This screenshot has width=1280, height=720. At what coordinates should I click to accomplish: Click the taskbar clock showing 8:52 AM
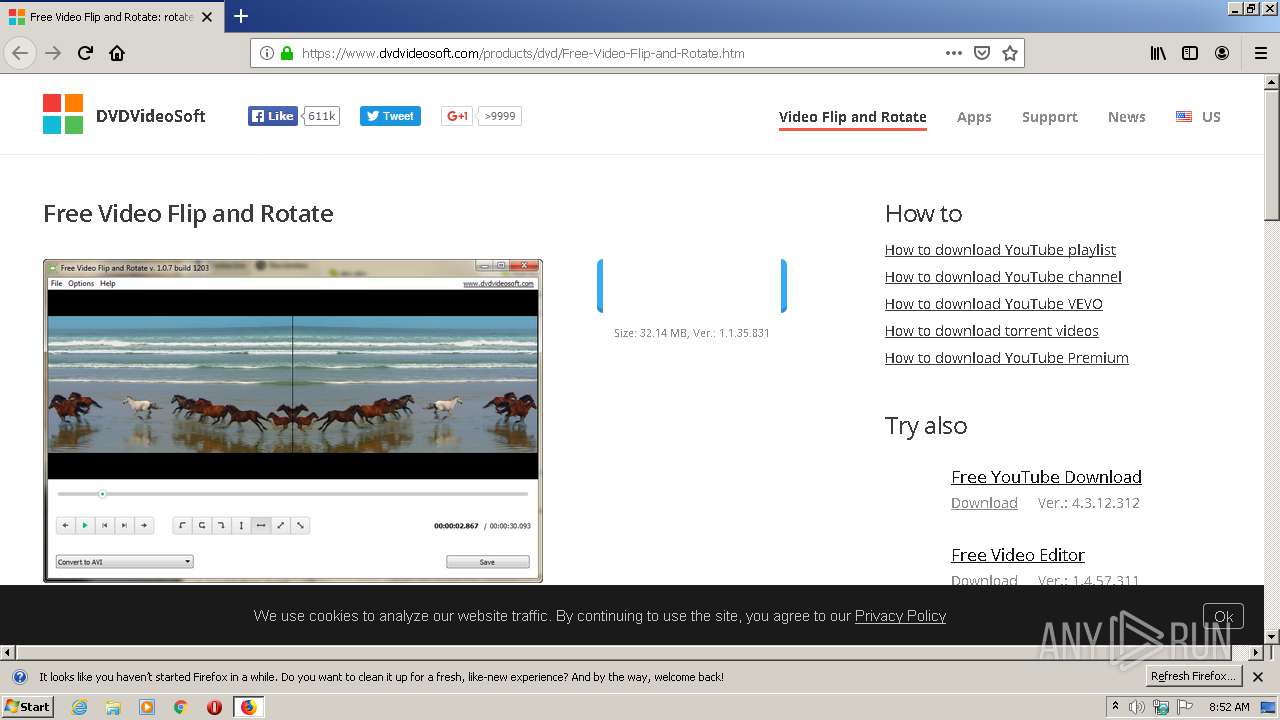click(1229, 707)
